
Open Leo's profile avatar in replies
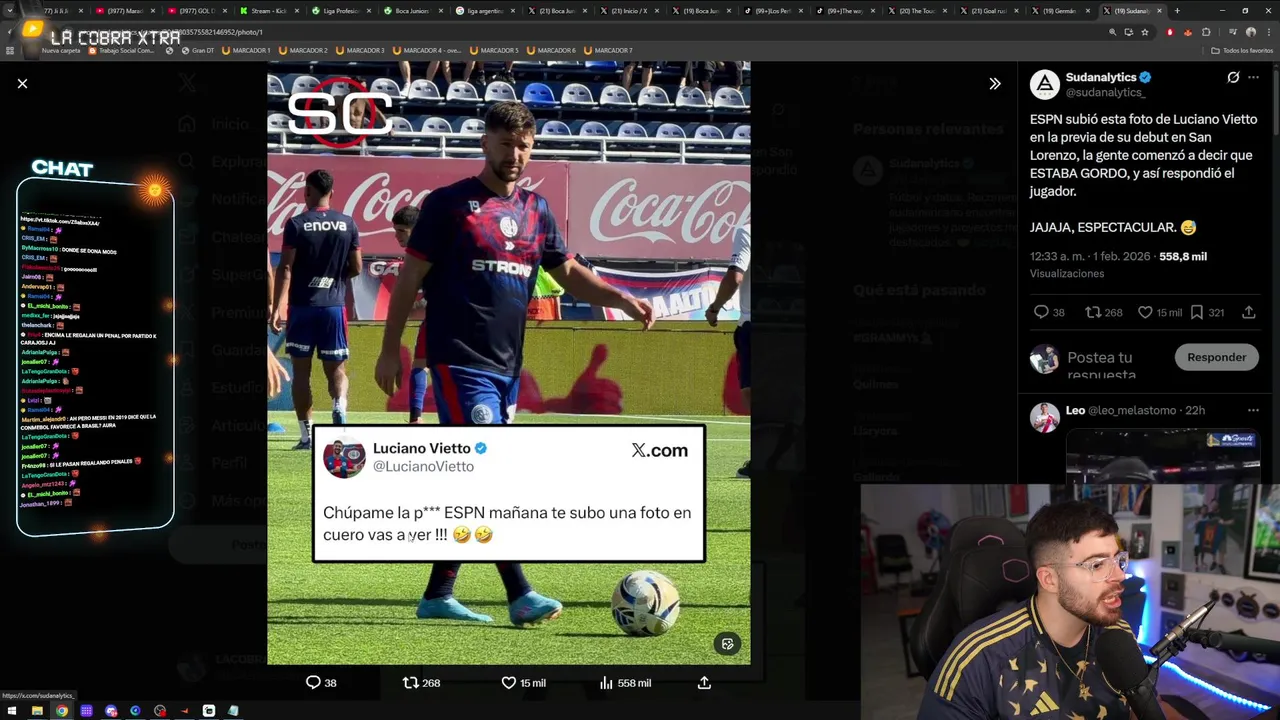[1045, 417]
